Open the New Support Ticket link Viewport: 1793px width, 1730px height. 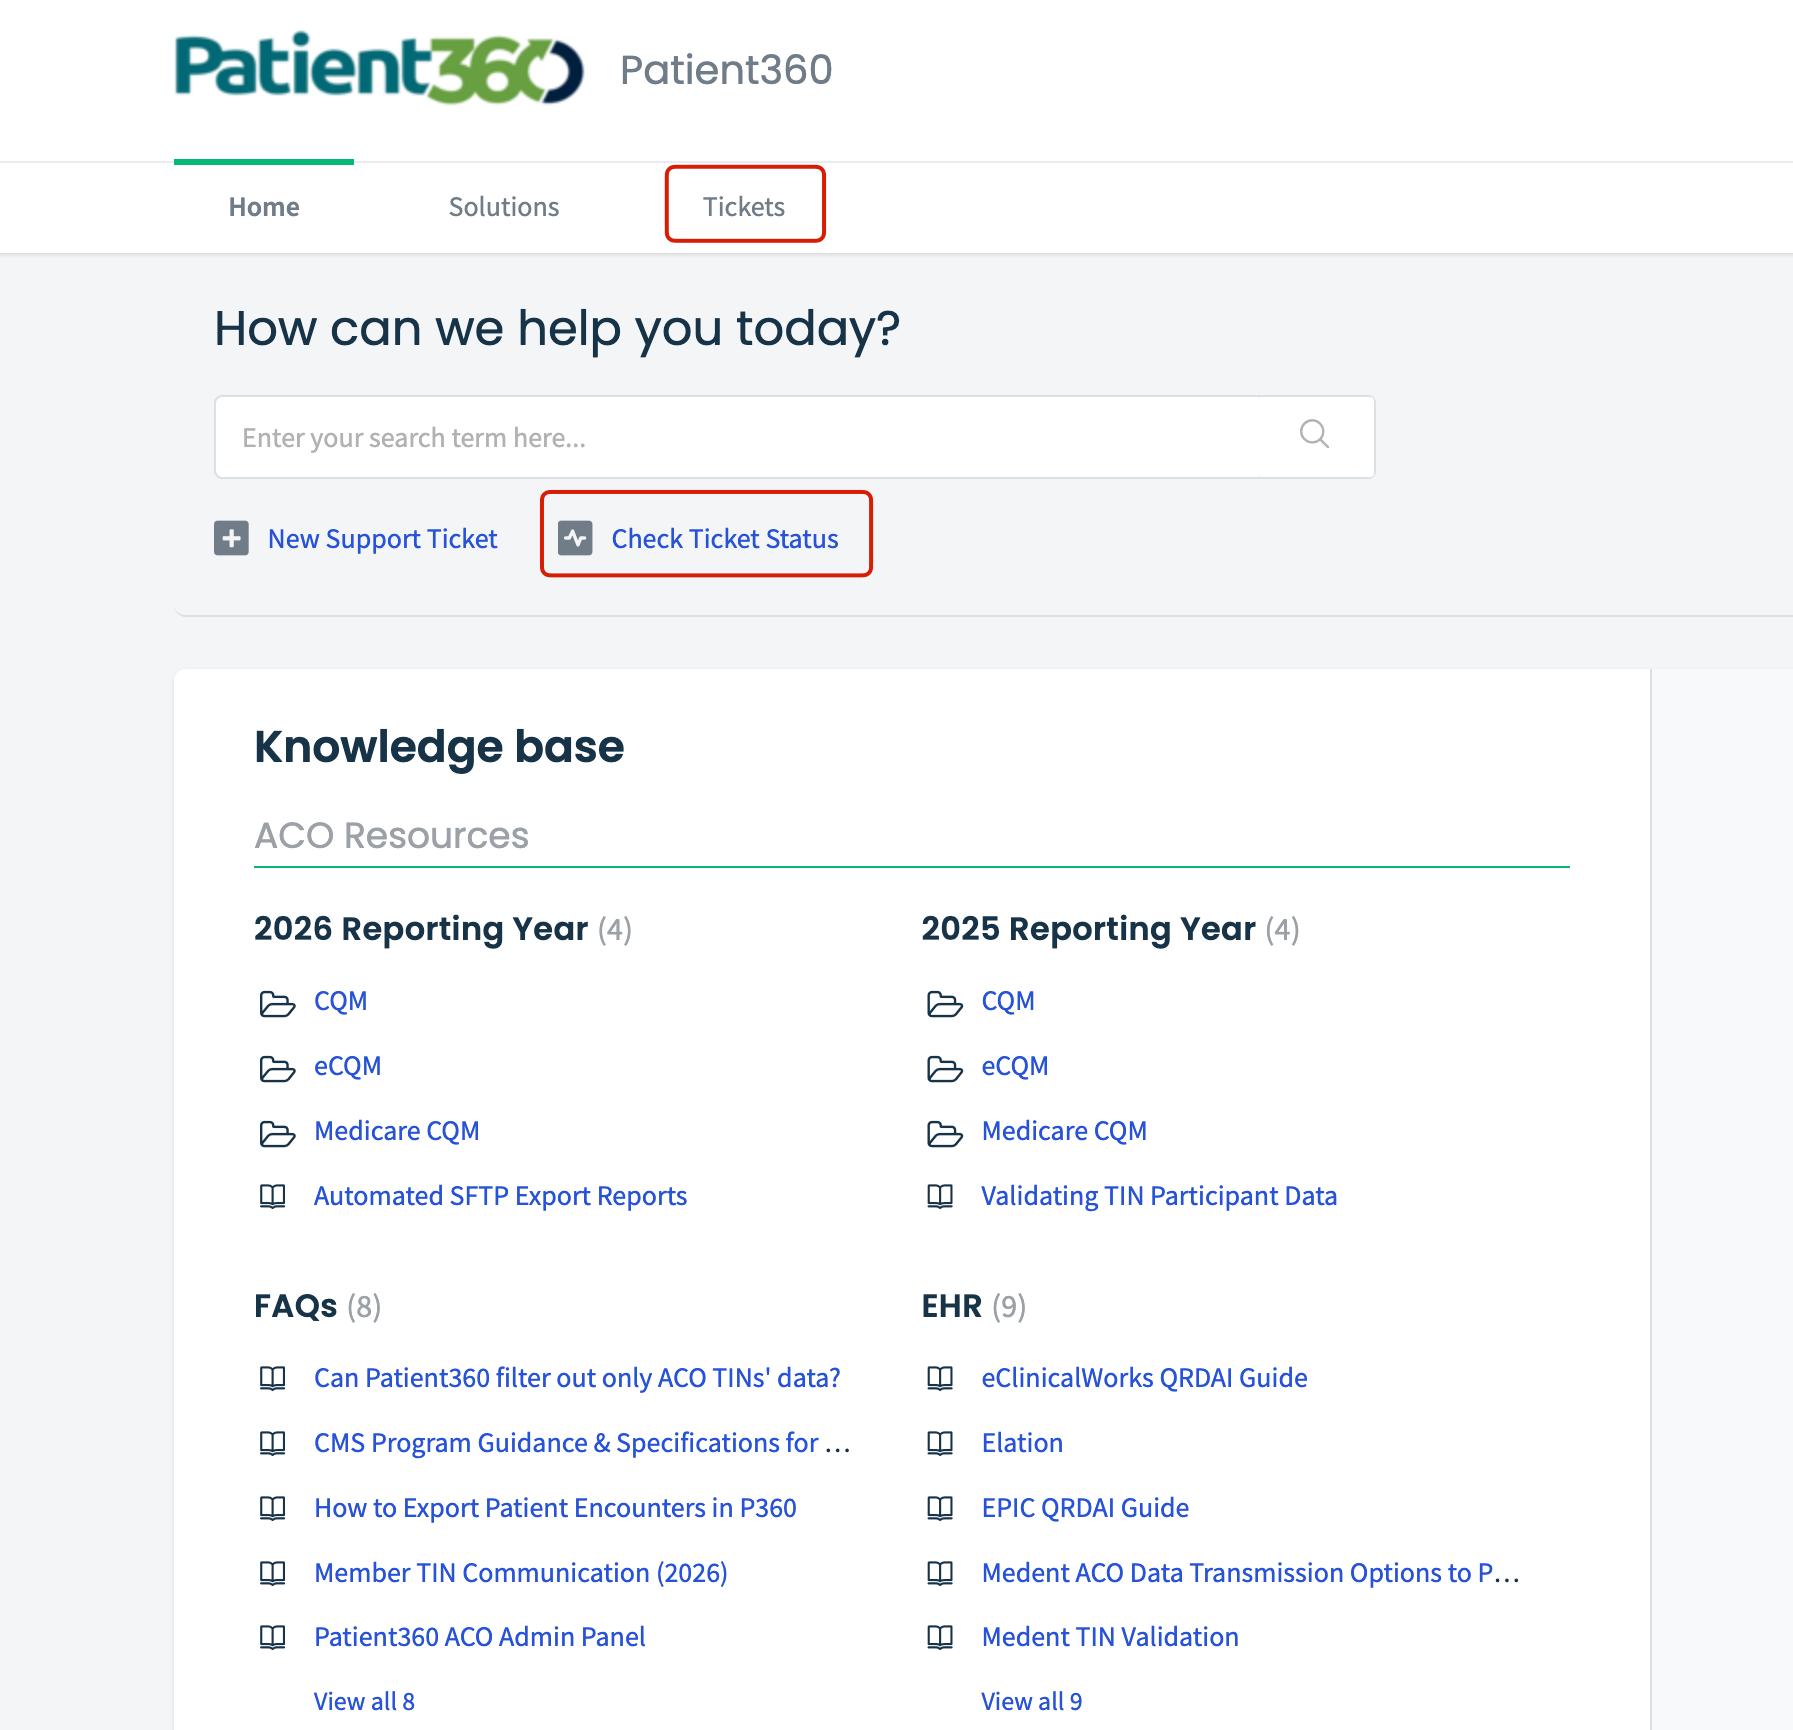[382, 539]
